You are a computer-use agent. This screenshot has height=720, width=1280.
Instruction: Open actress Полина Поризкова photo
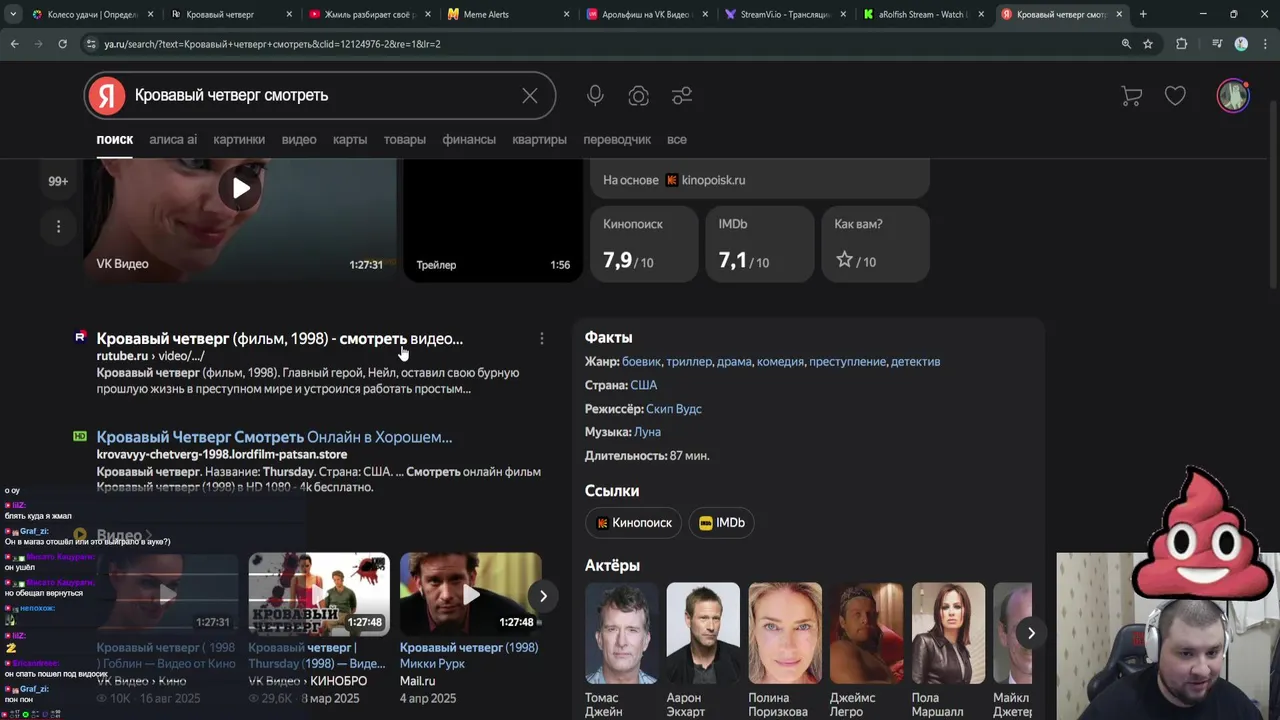click(785, 633)
